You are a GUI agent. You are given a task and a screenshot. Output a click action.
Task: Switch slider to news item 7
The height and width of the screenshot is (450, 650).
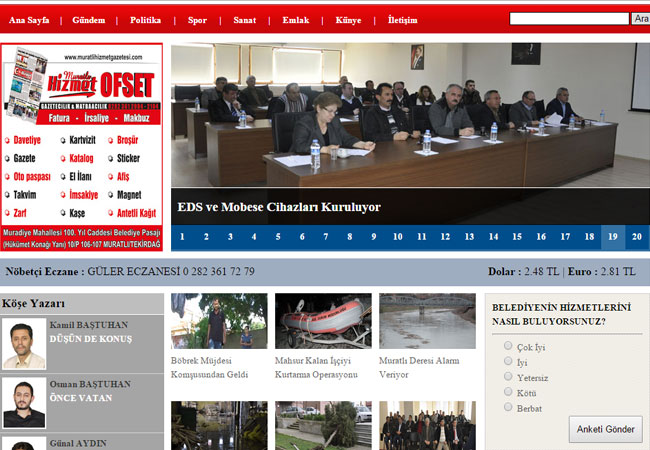click(x=326, y=237)
